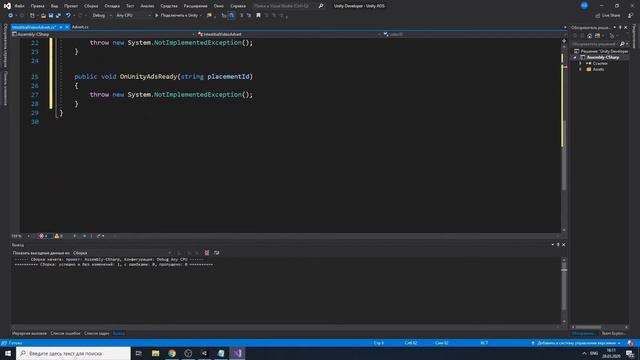
Task: Click the highlighted step toolbar icon
Action: click(x=231, y=16)
